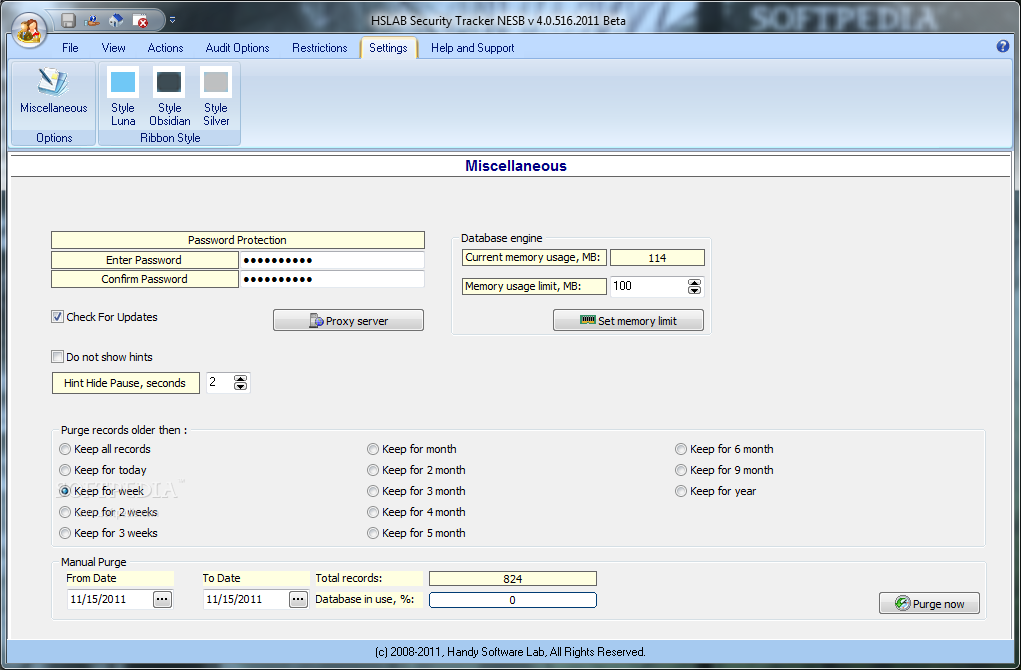The width and height of the screenshot is (1021, 670).
Task: Toggle the Check For Updates checkbox
Action: [57, 317]
